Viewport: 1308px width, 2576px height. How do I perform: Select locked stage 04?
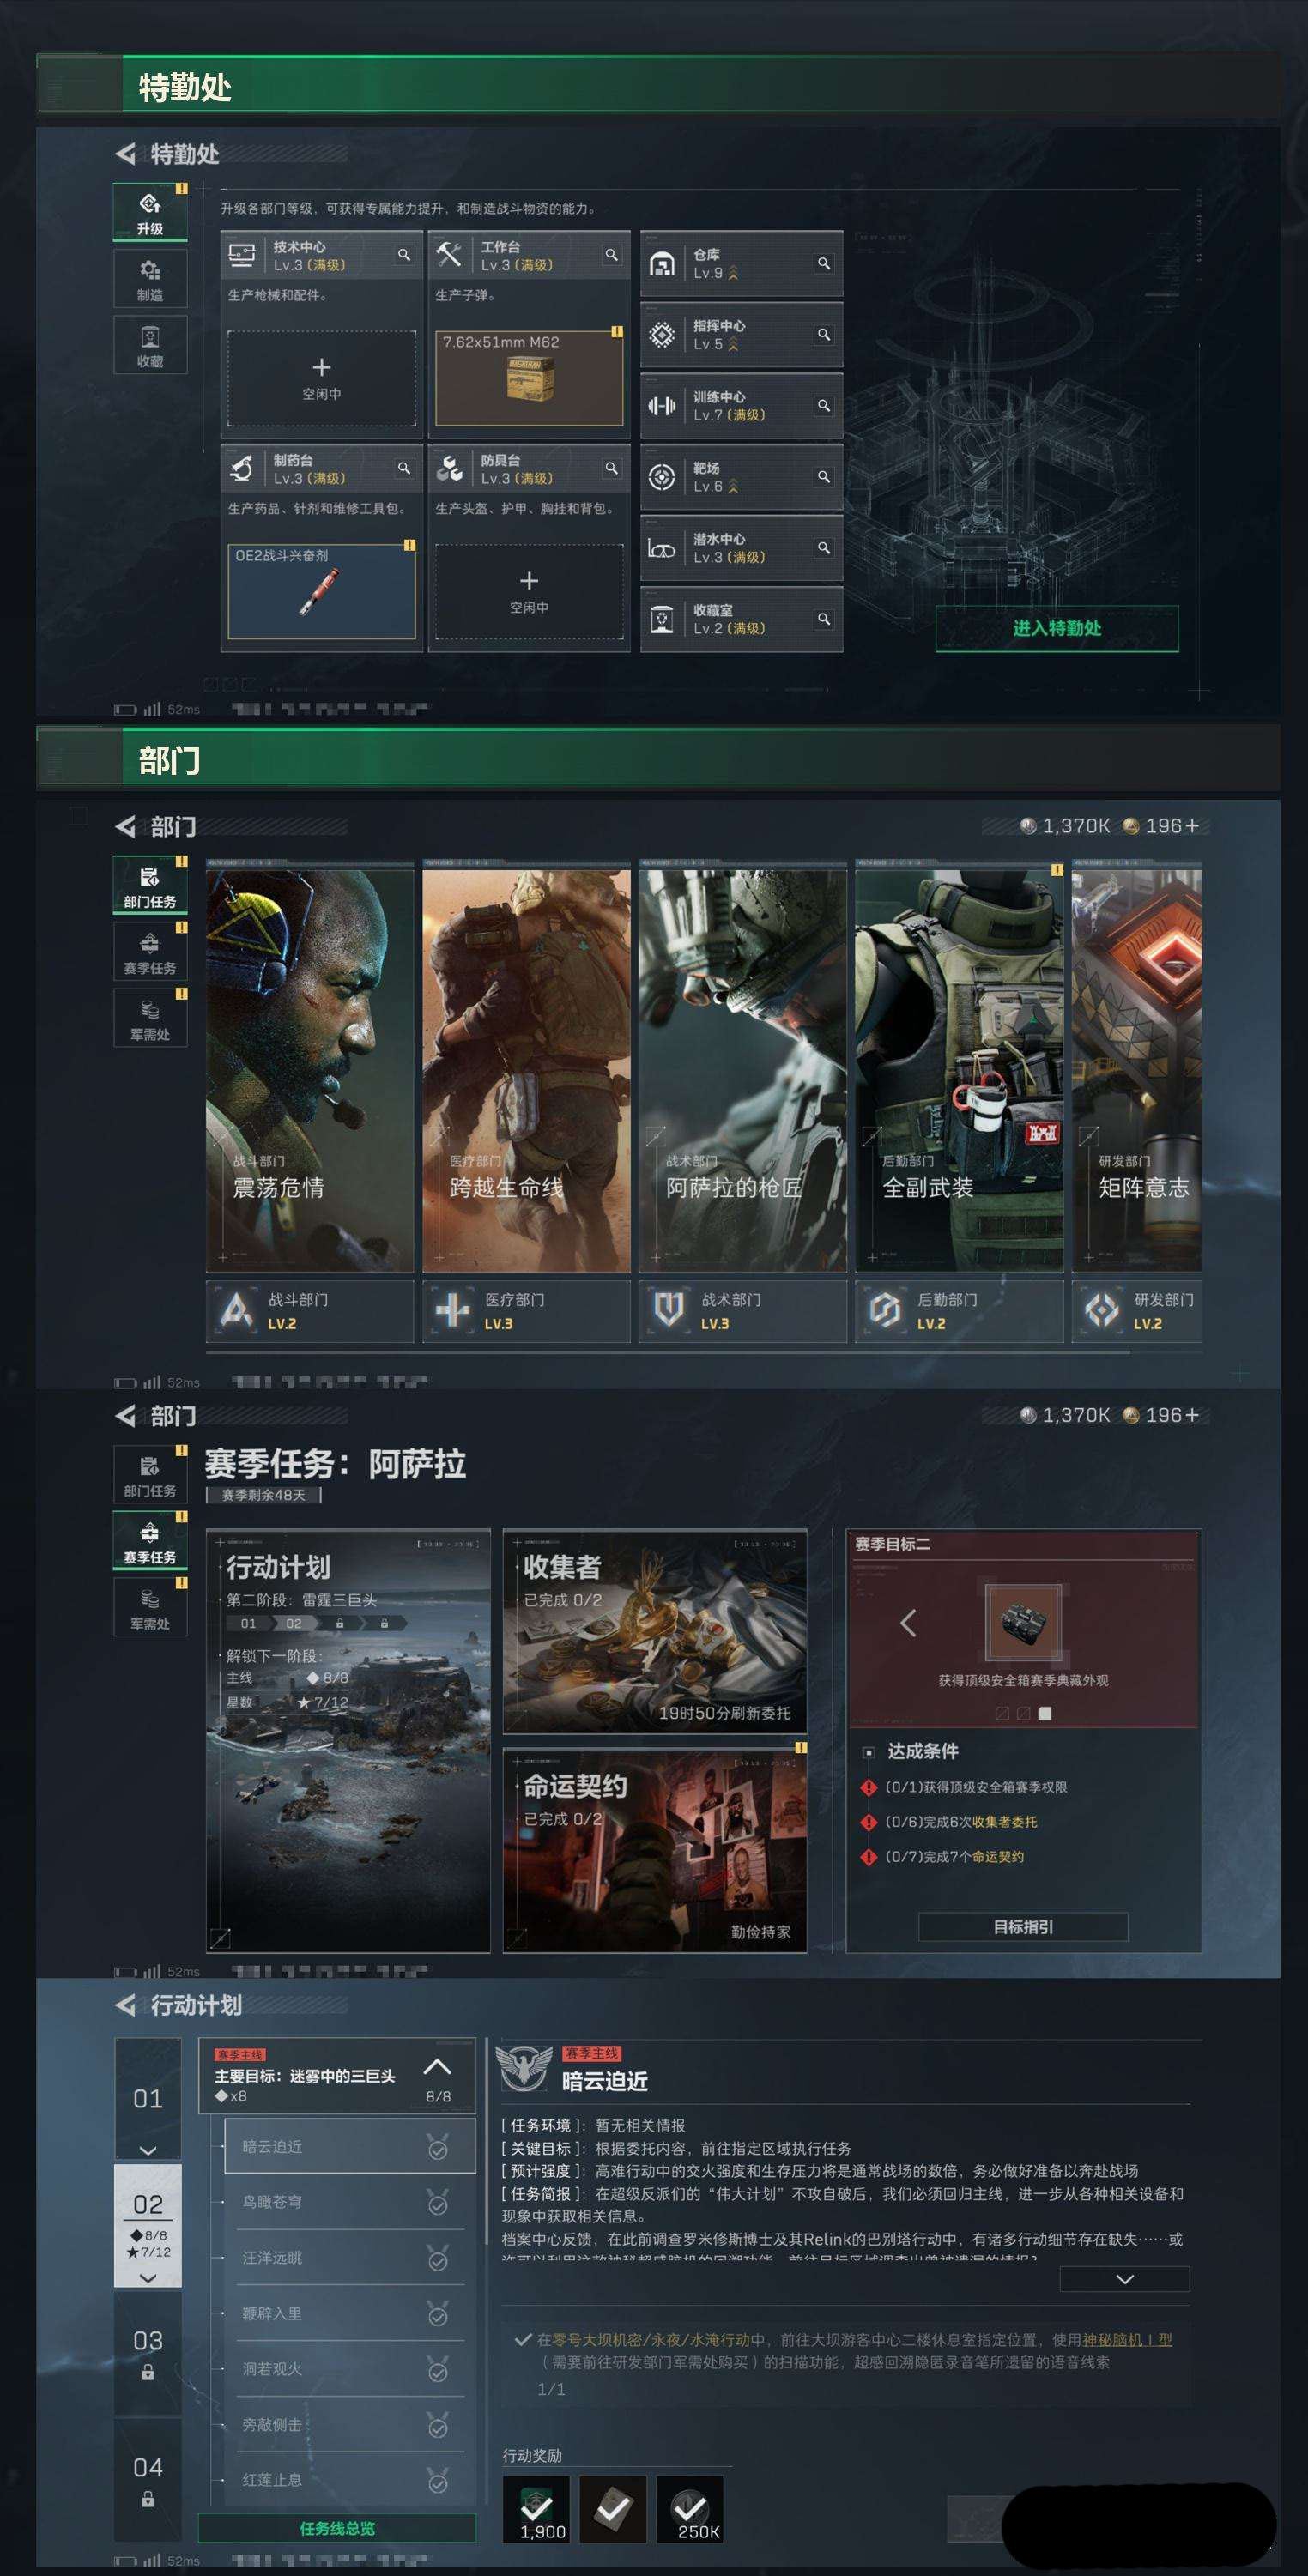tap(148, 2480)
